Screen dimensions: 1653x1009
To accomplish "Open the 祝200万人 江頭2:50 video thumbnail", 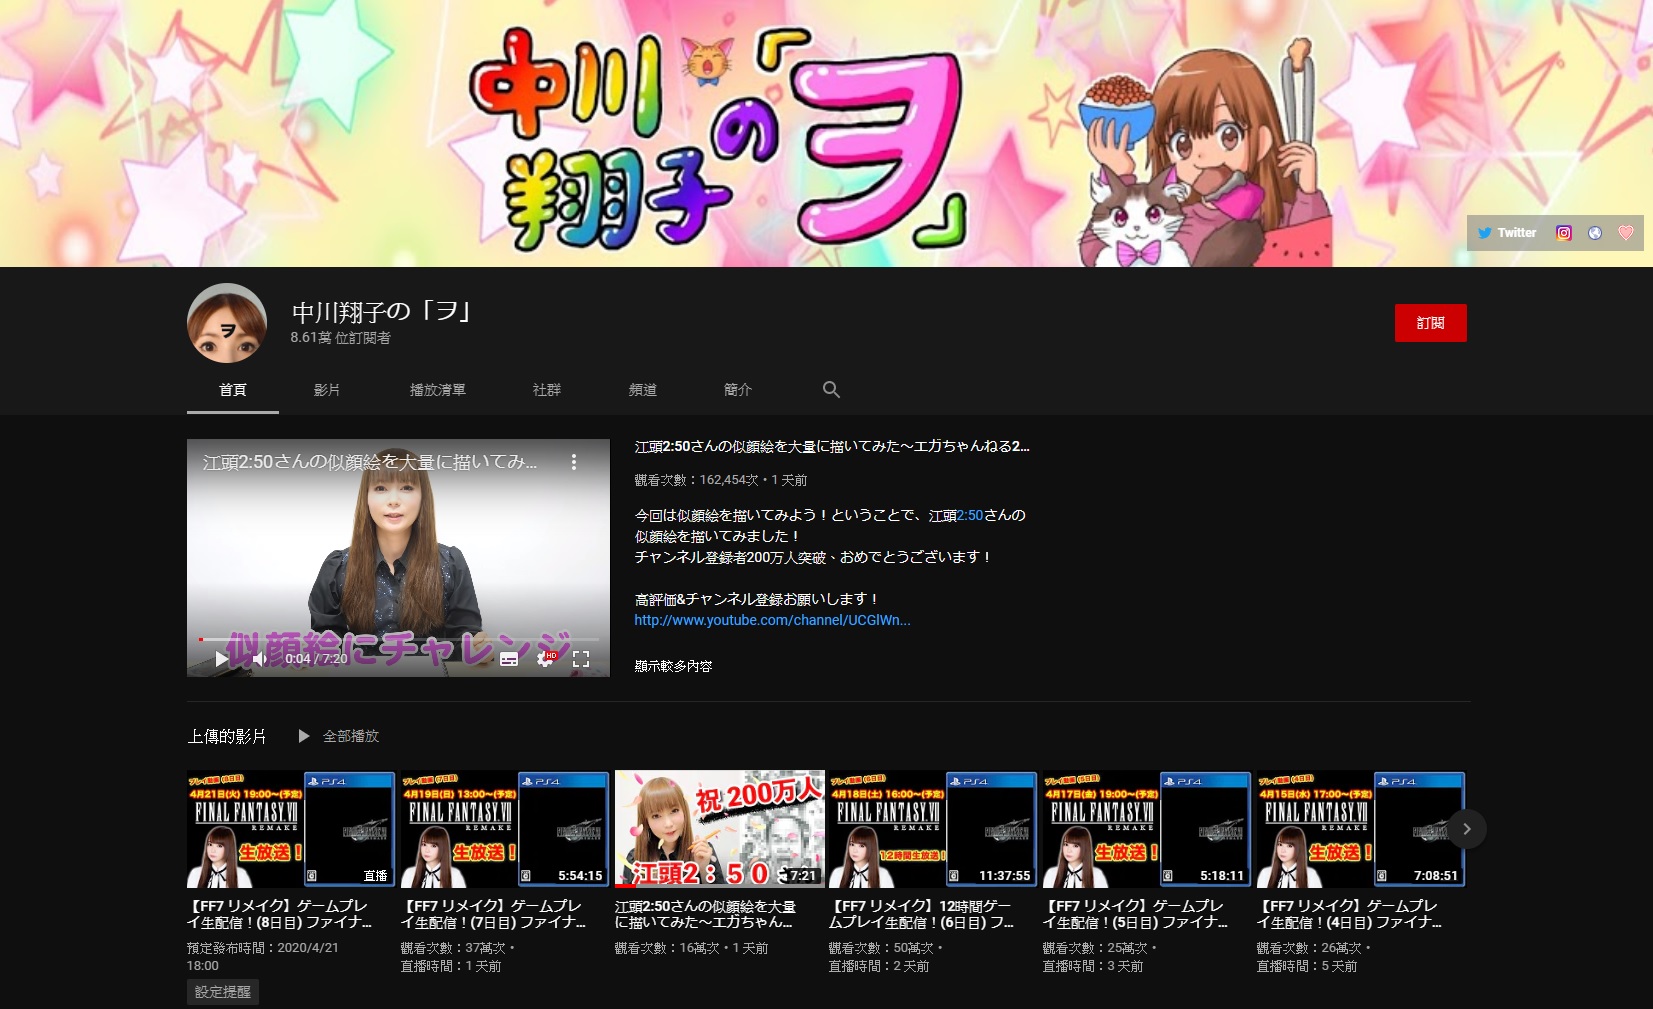I will coord(719,829).
